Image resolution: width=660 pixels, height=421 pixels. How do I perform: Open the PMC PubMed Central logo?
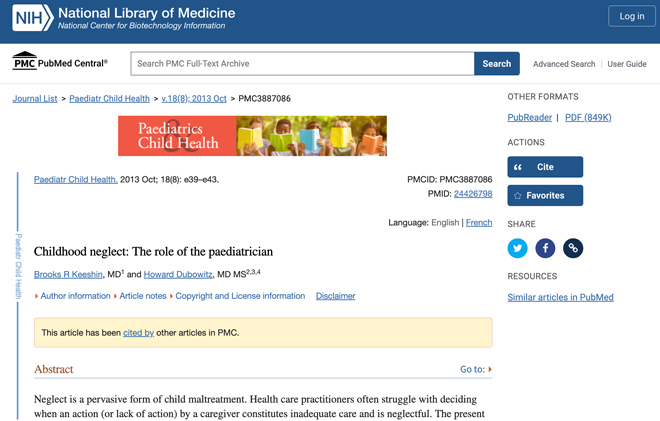[60, 61]
